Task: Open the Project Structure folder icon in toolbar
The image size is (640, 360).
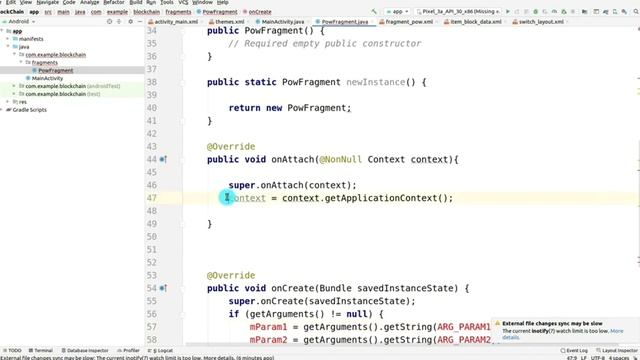Action: [584, 12]
